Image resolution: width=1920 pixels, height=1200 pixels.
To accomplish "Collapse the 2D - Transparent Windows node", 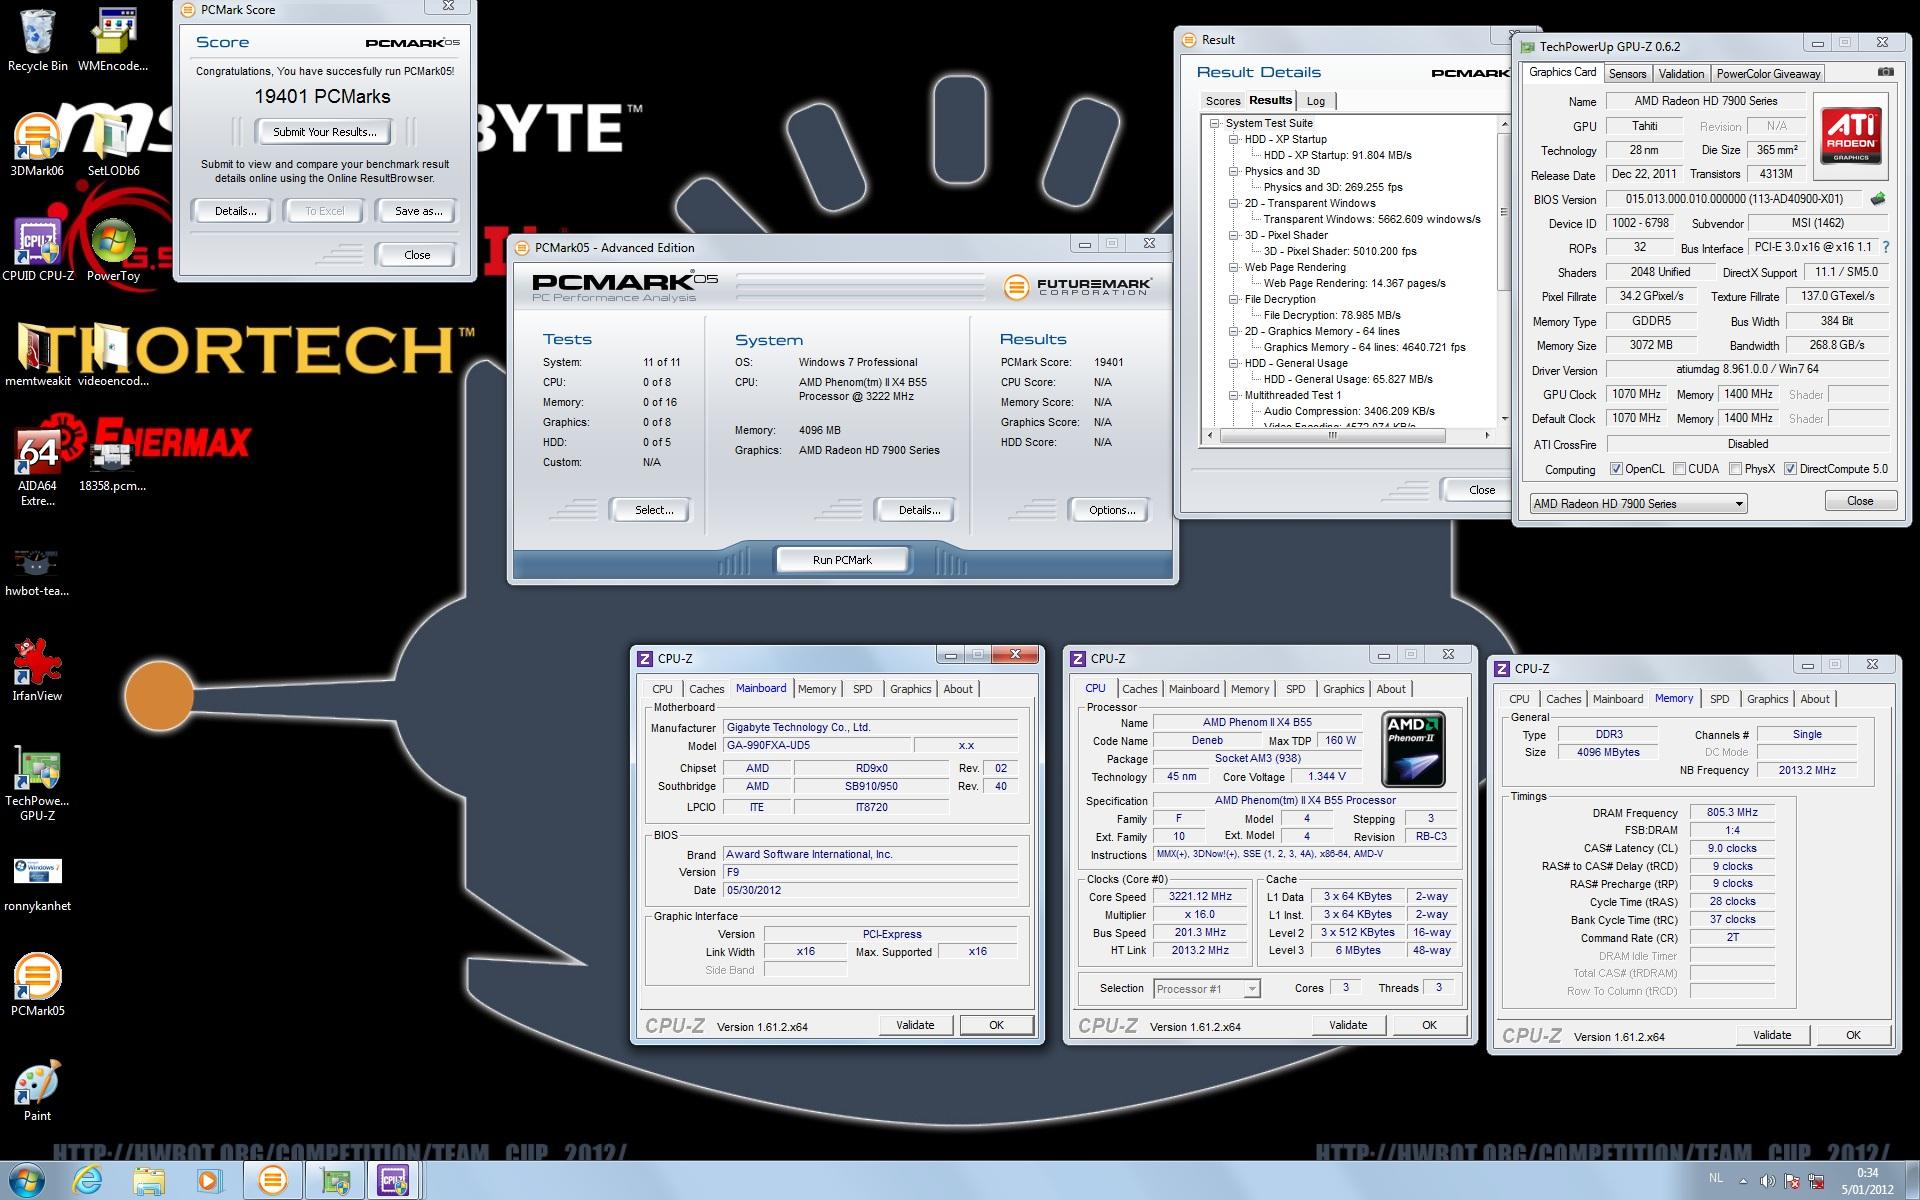I will point(1234,204).
